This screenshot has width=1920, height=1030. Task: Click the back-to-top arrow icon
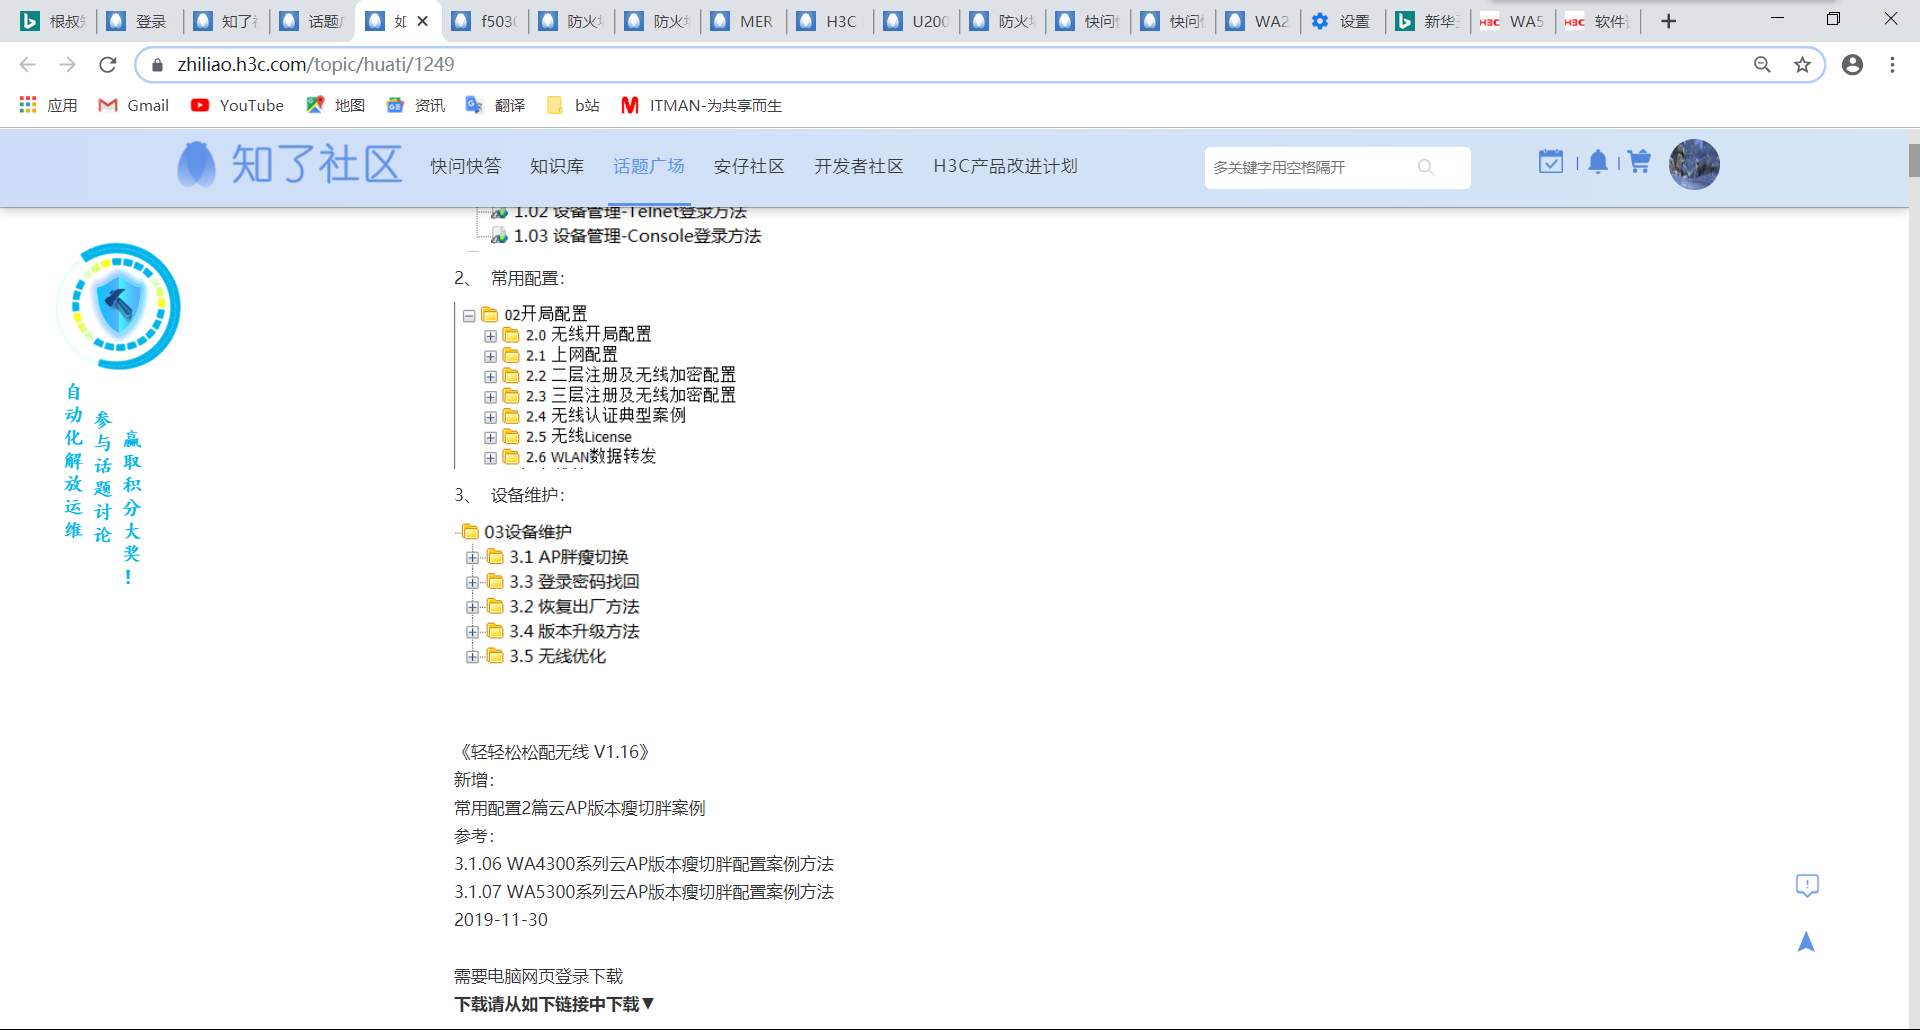pos(1806,942)
